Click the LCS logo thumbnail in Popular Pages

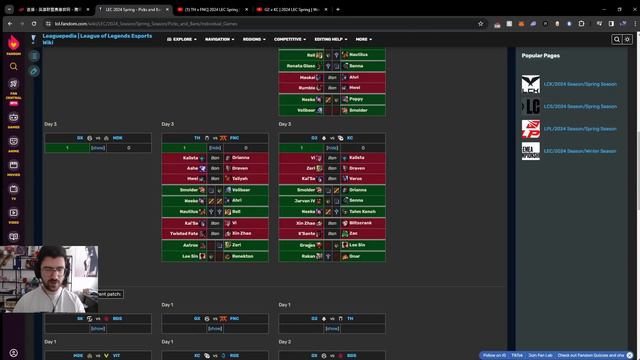(x=531, y=107)
